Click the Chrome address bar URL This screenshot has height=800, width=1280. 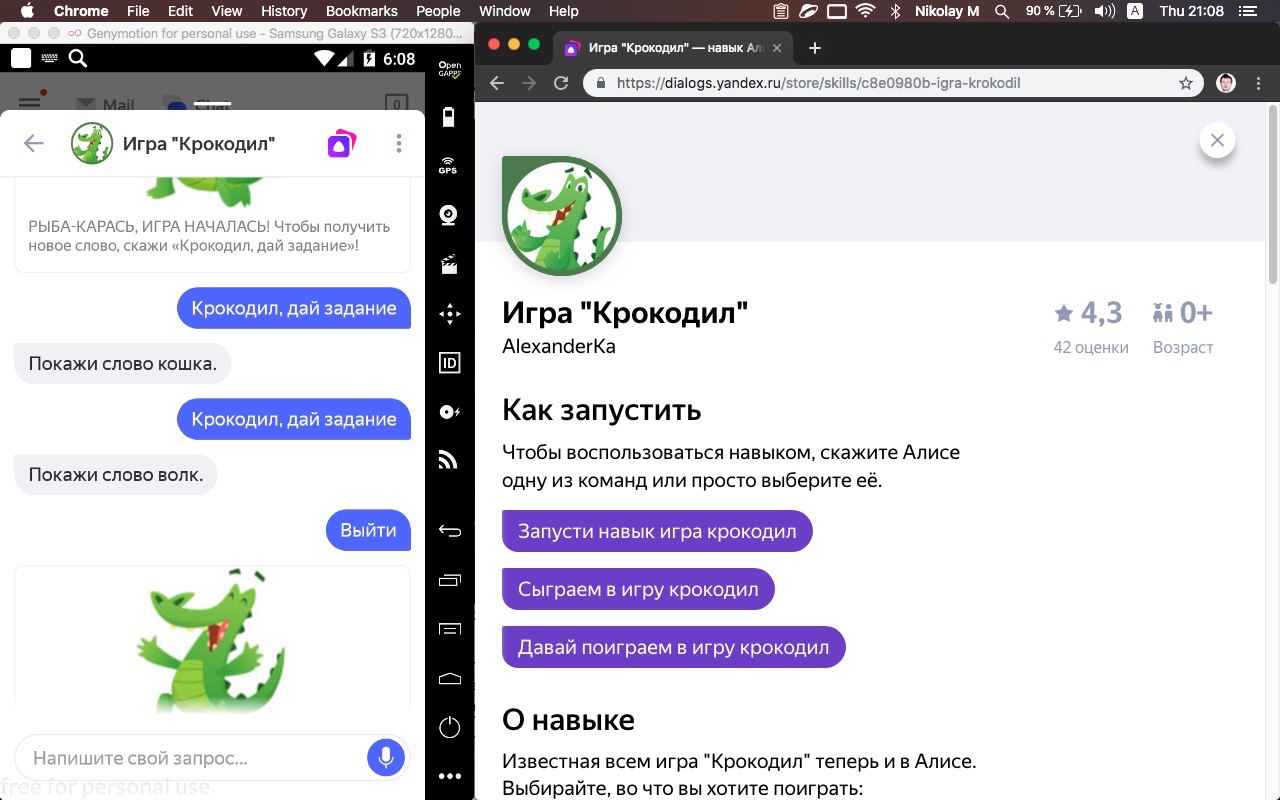pyautogui.click(x=818, y=83)
